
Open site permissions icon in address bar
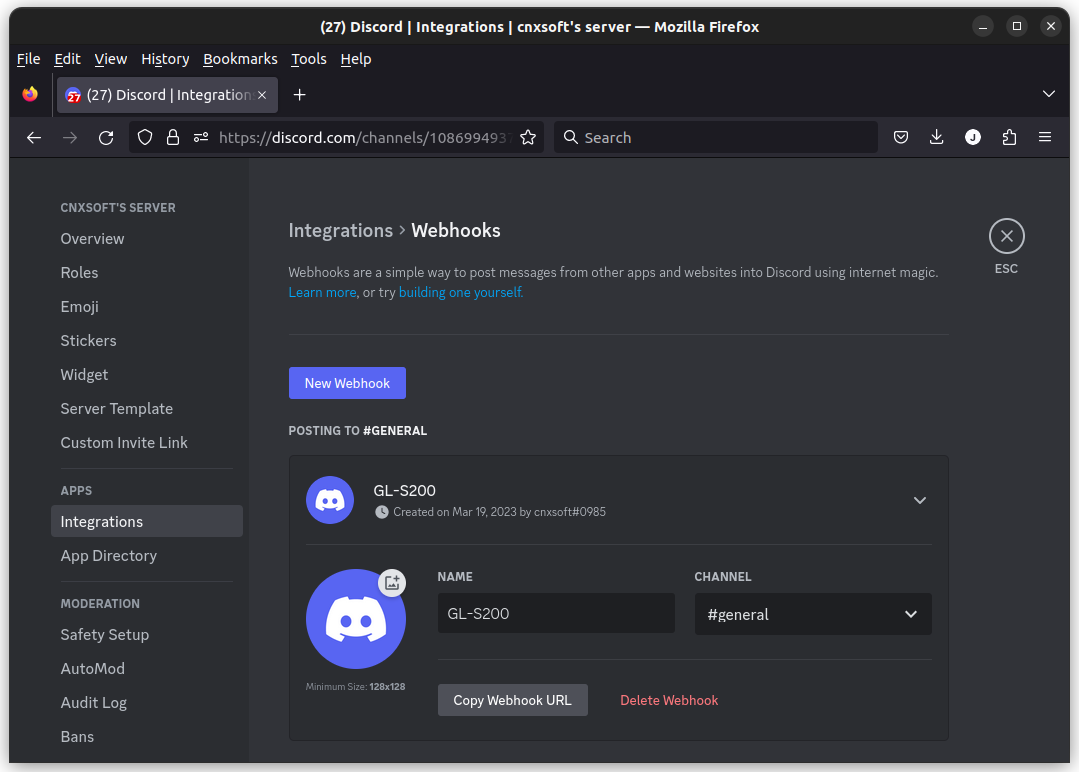coord(201,138)
